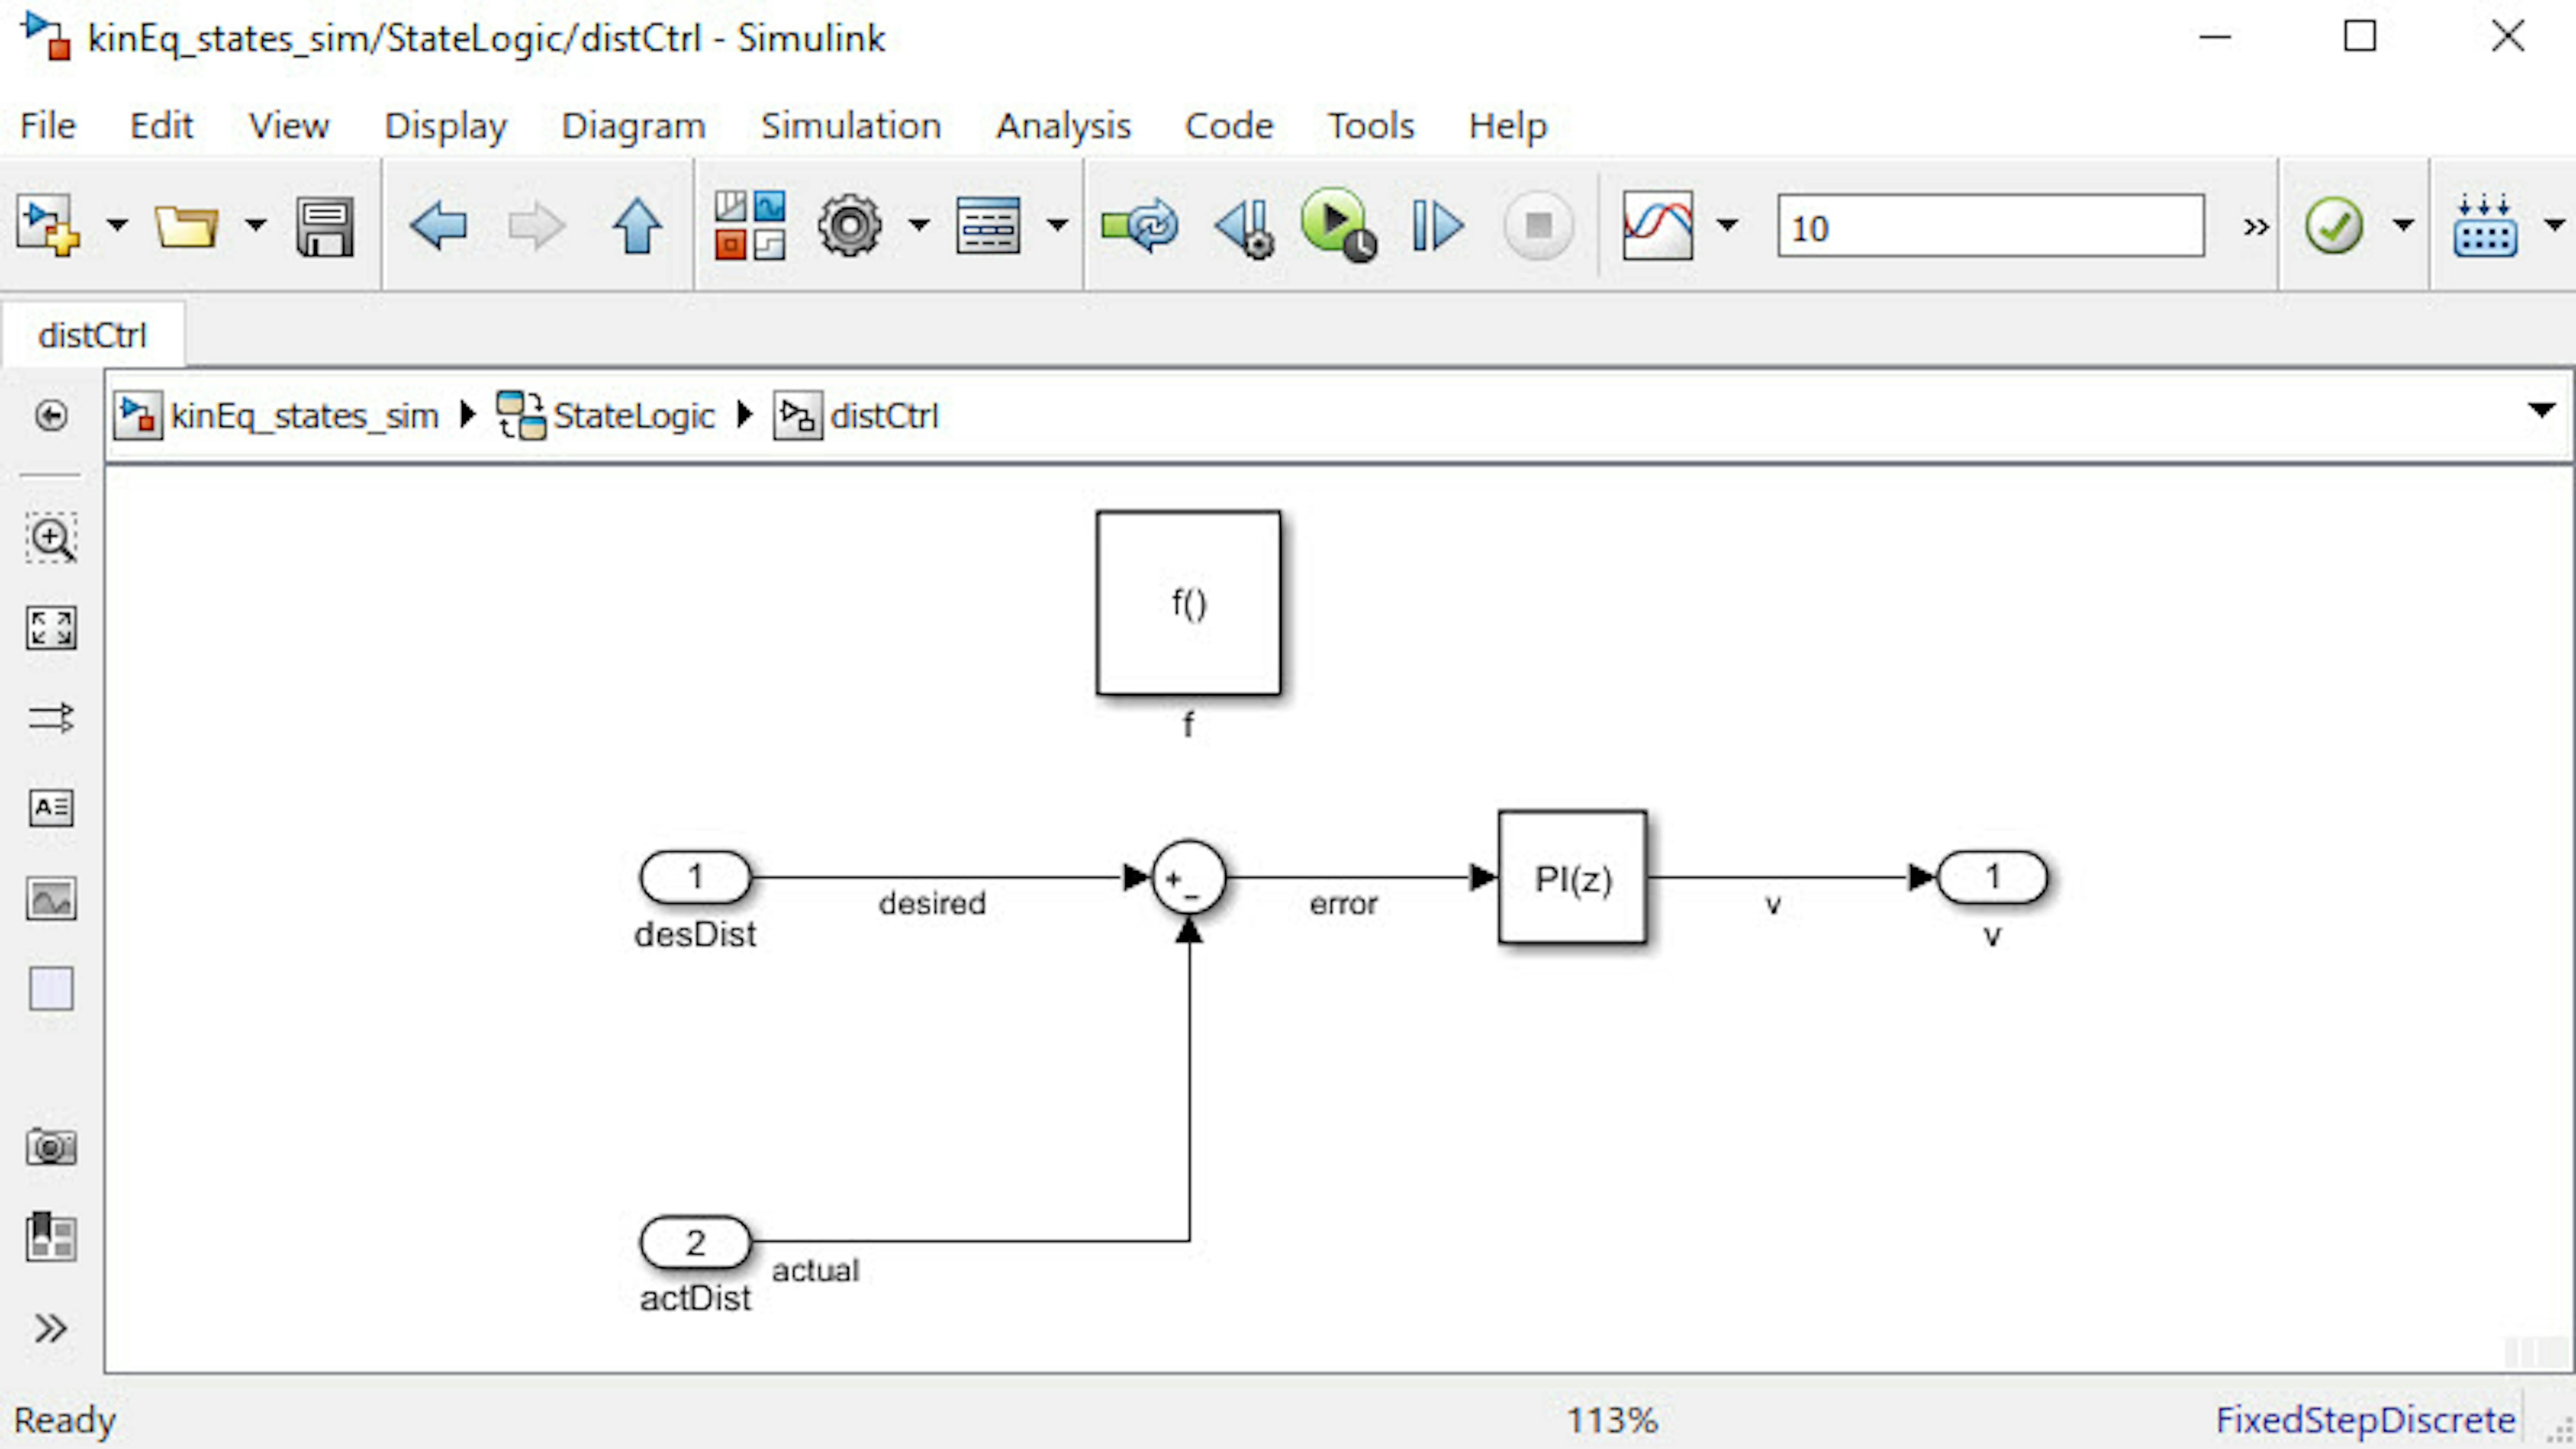
Task: Open the File menu
Action: coord(48,125)
